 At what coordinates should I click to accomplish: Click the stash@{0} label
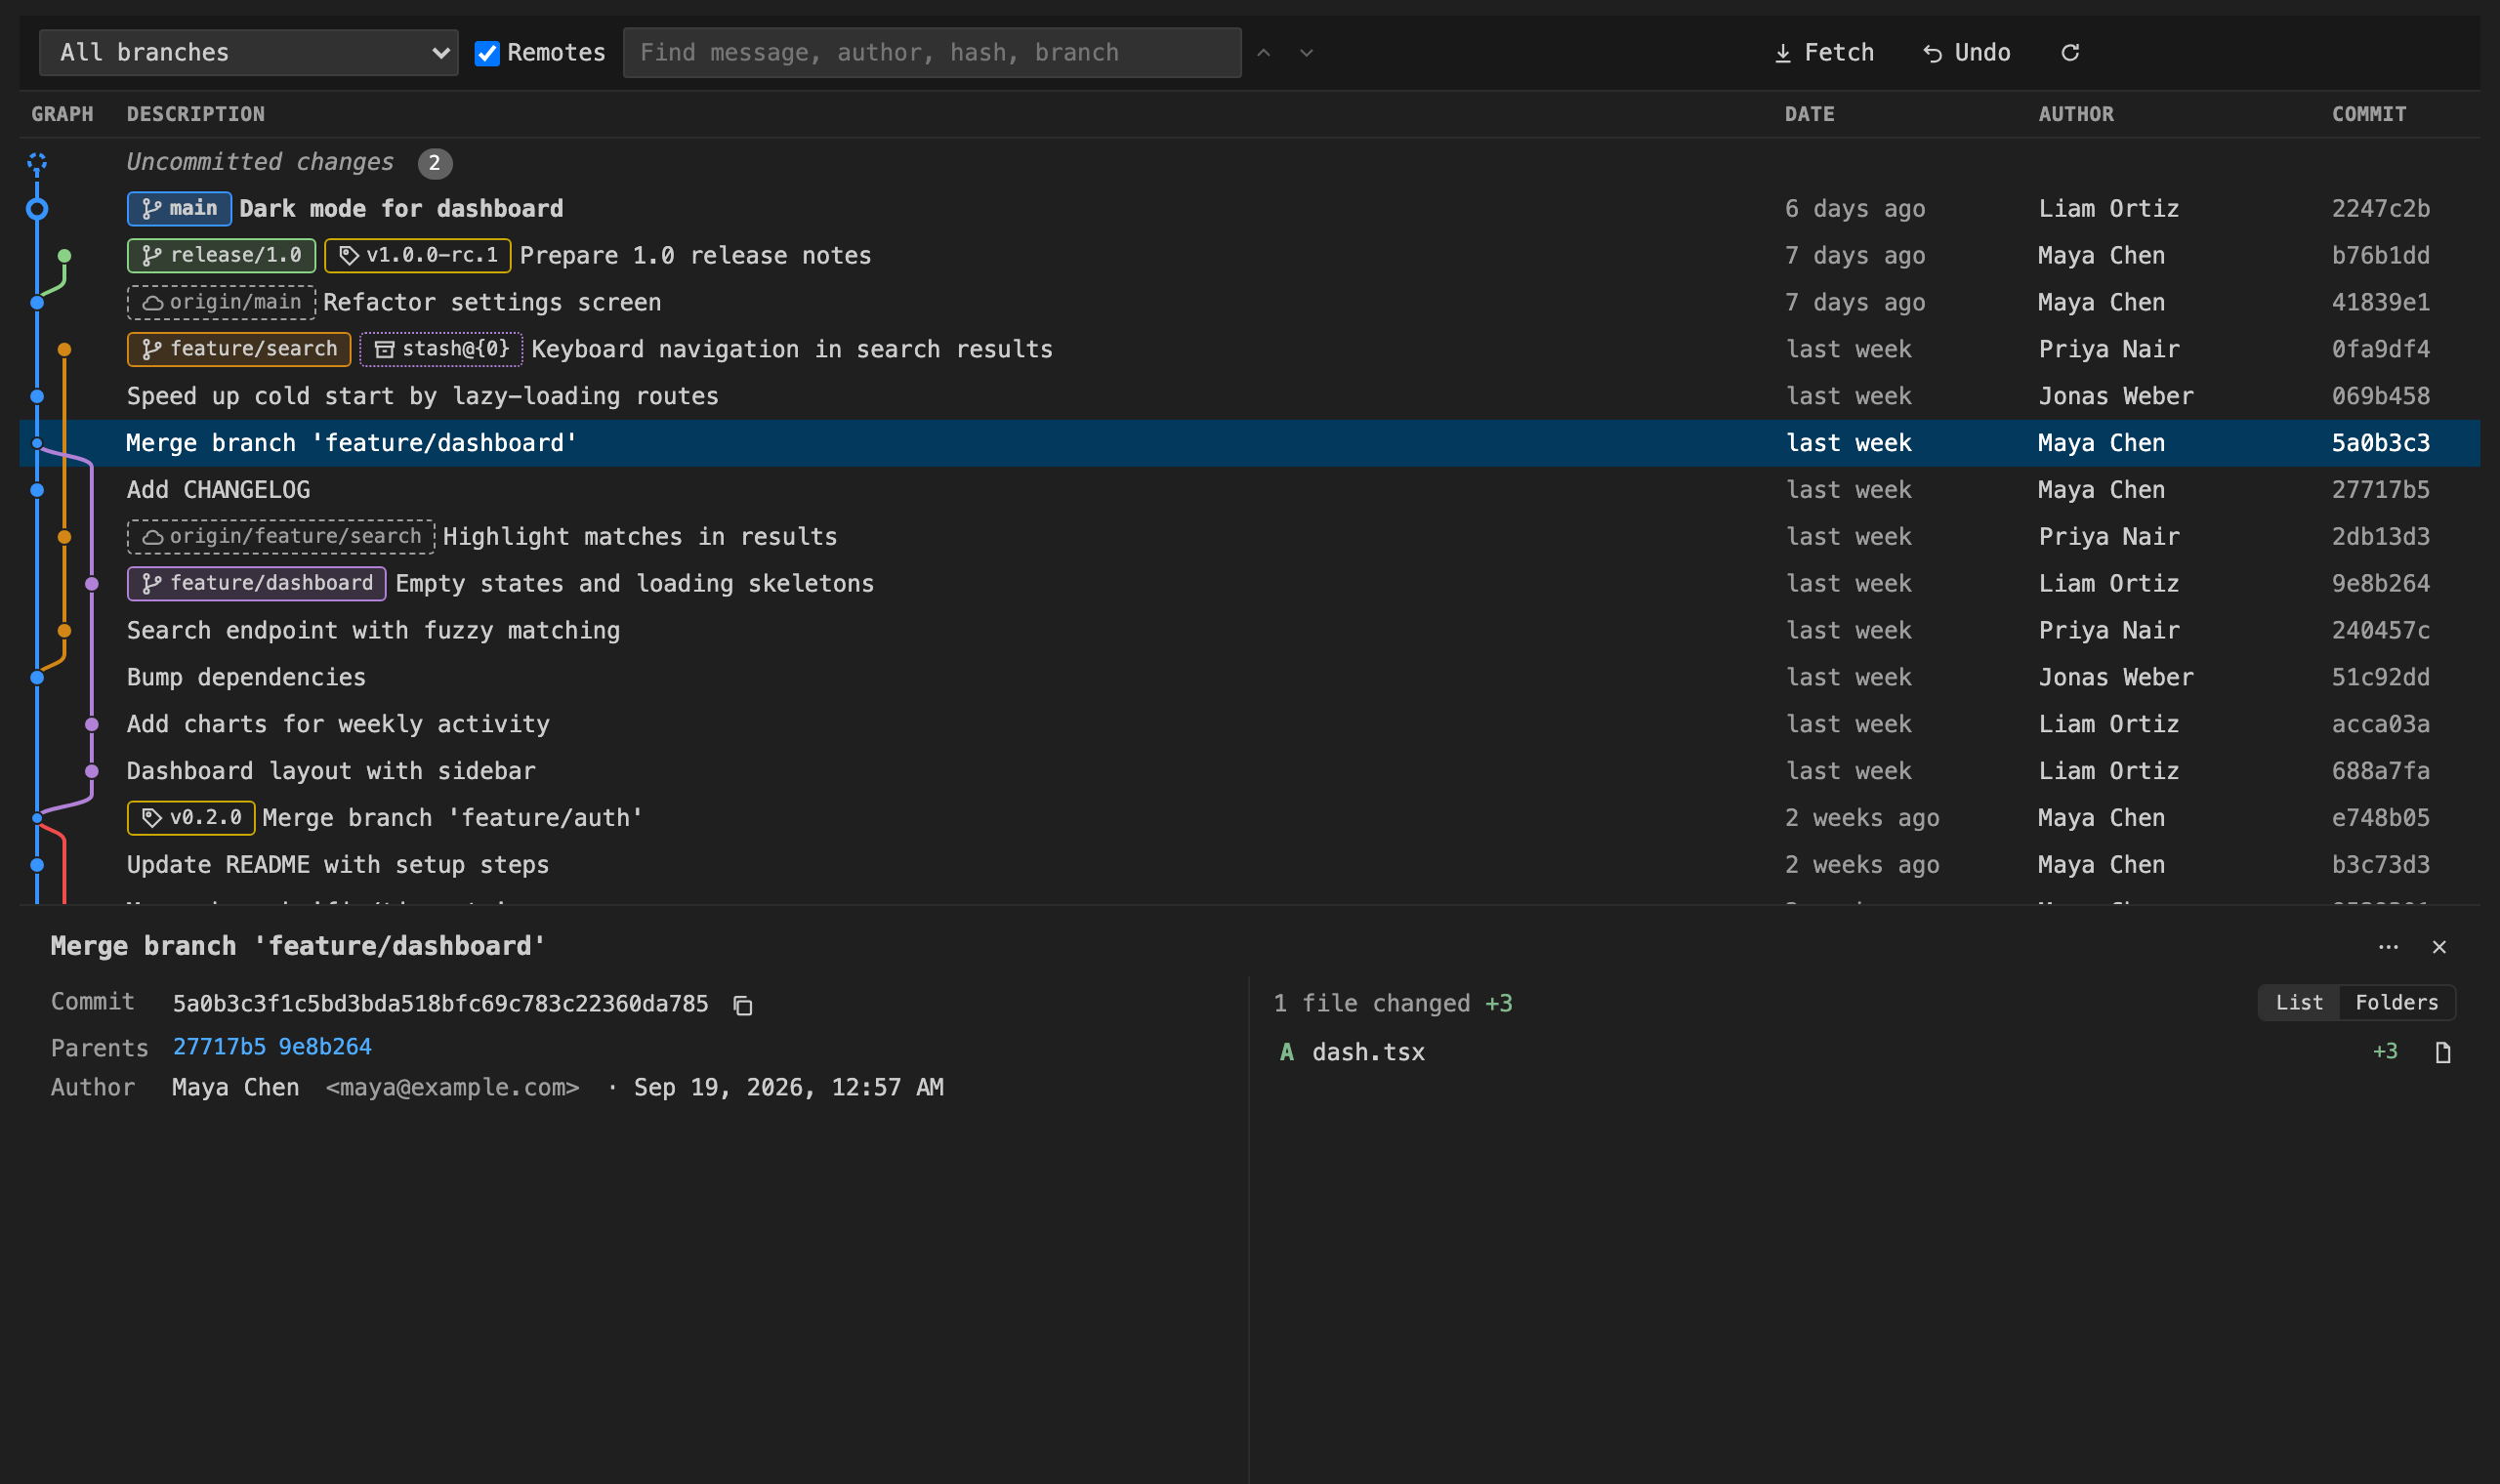point(441,349)
